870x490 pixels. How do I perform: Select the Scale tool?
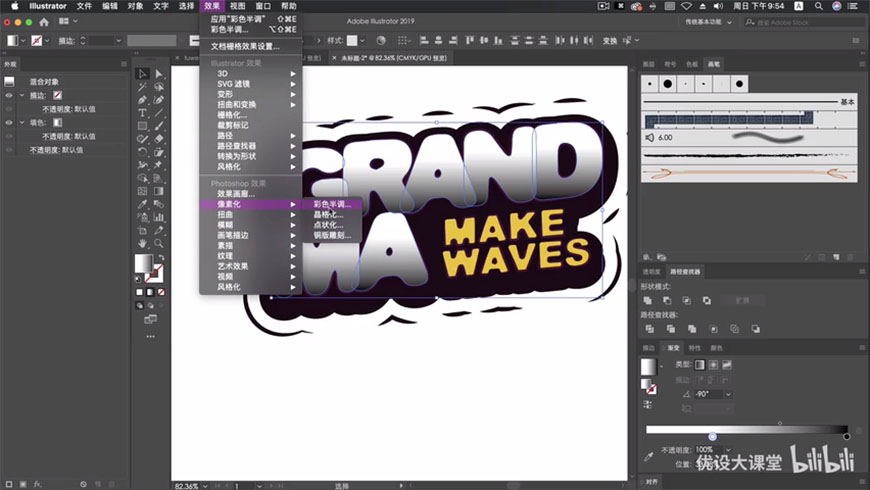click(x=159, y=152)
